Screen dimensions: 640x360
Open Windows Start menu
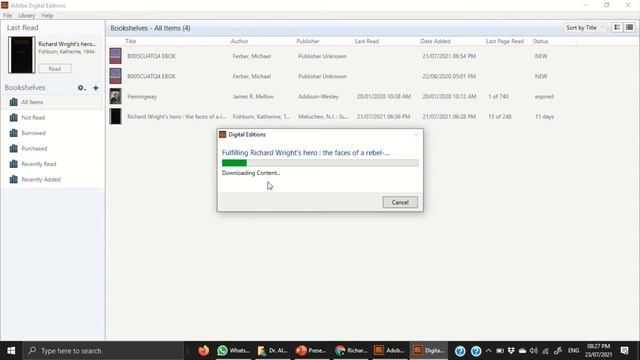point(11,351)
